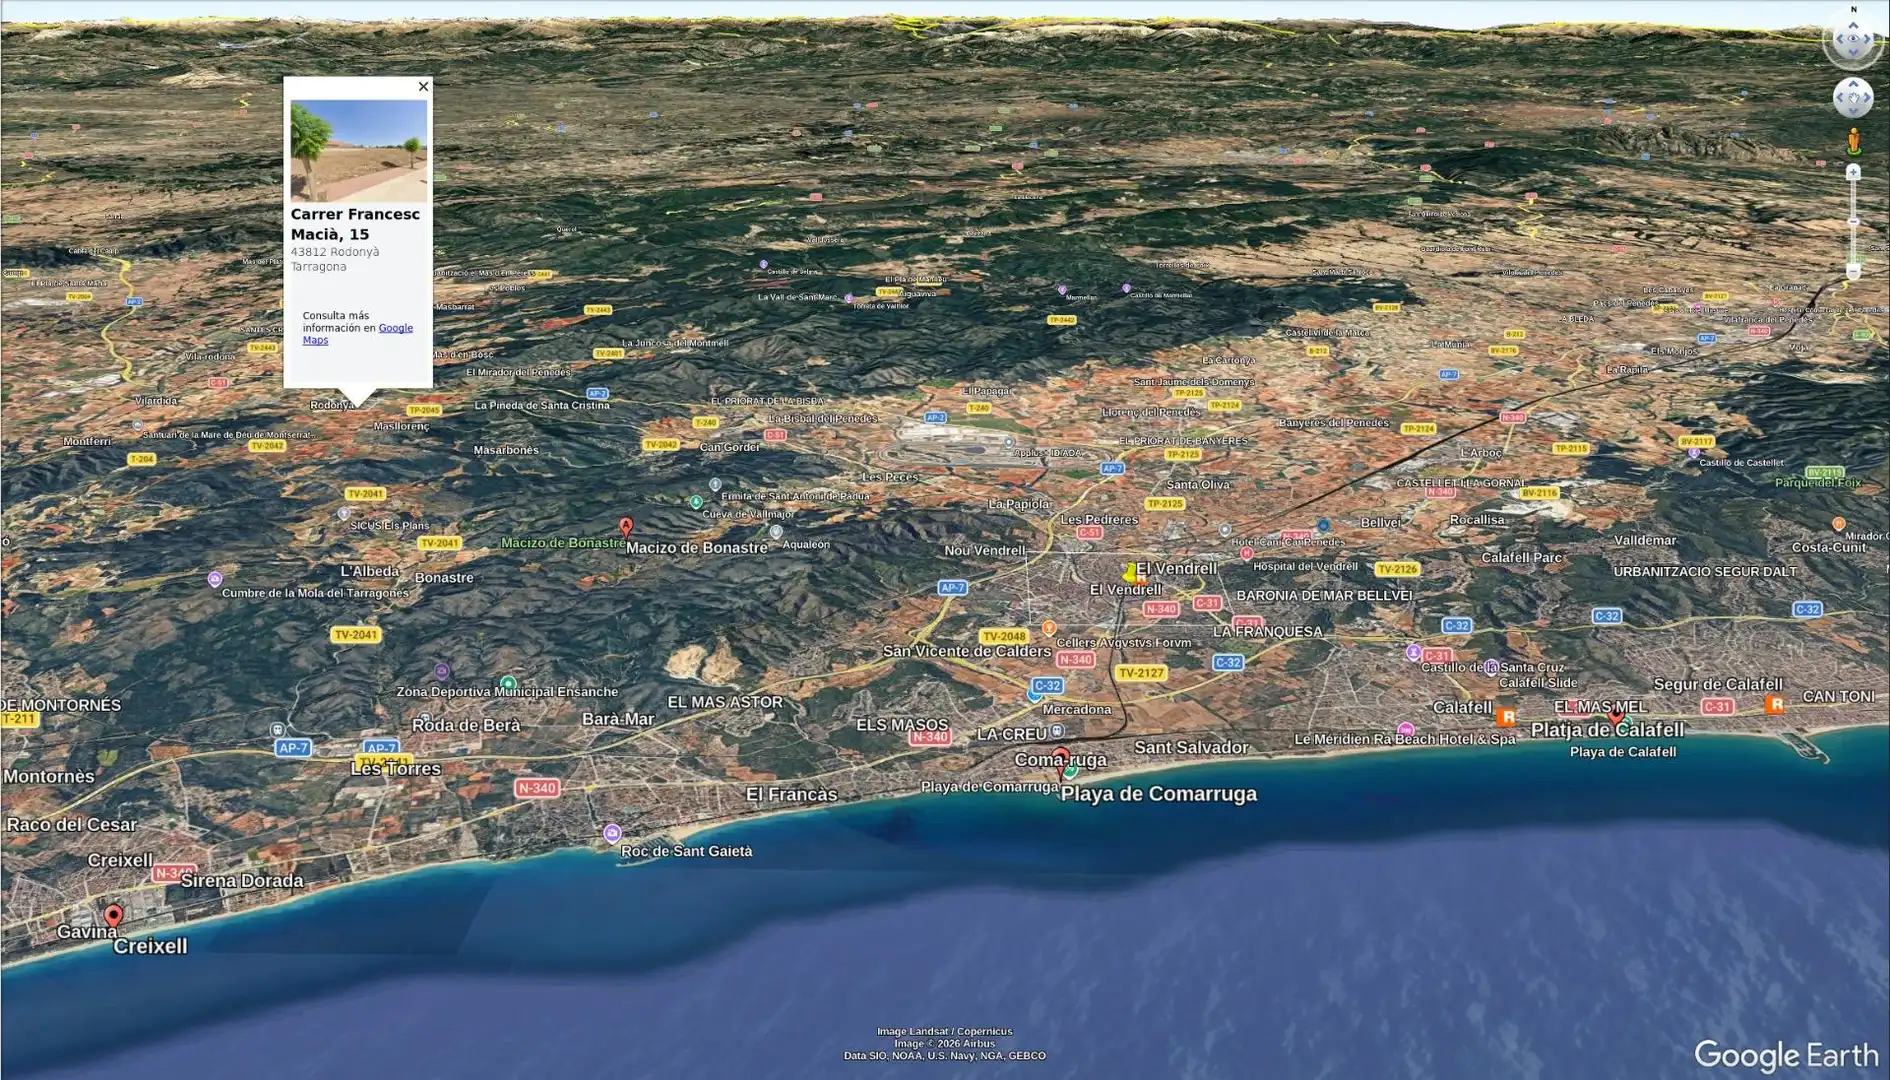Click move-right arrow on the hand joystick
The width and height of the screenshot is (1890, 1080).
[1867, 98]
